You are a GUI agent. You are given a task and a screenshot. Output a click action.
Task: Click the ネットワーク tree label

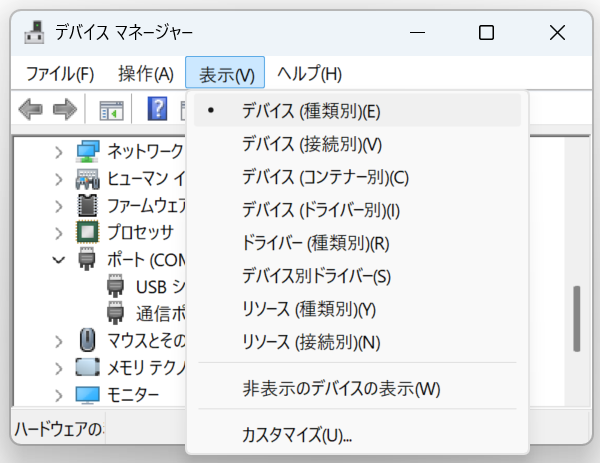(x=145, y=151)
